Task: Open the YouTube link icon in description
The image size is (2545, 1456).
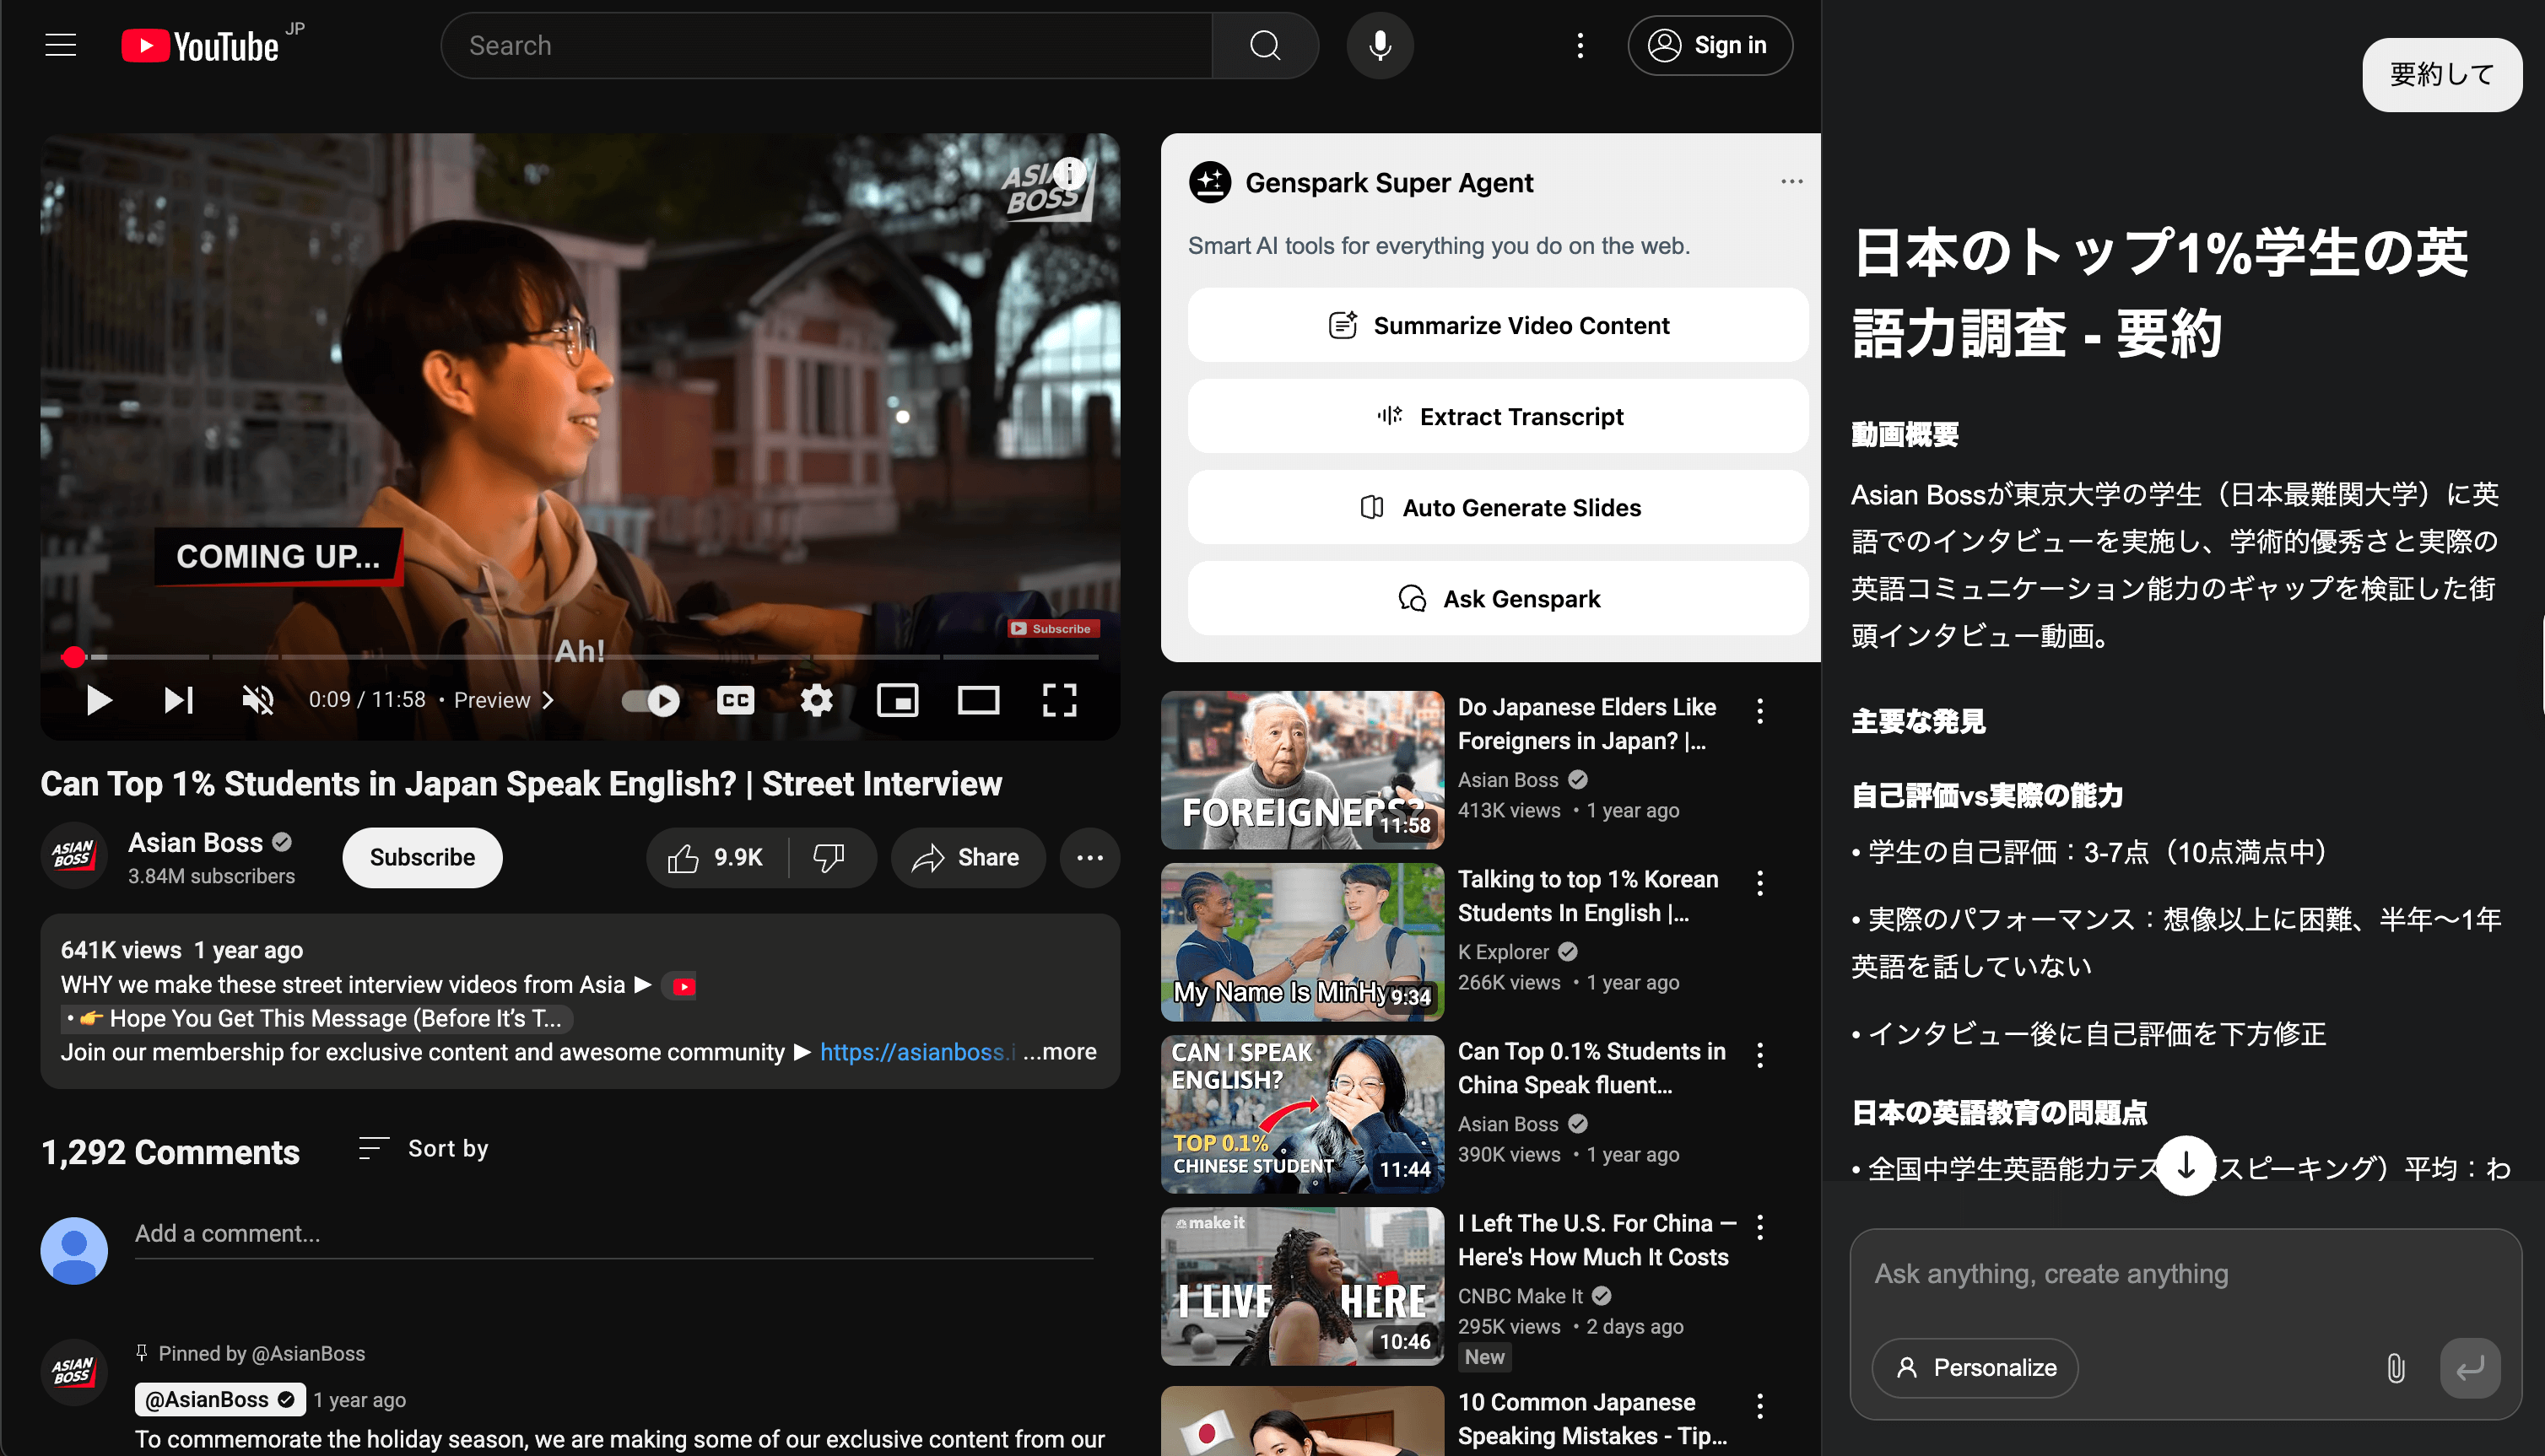Action: pyautogui.click(x=684, y=986)
